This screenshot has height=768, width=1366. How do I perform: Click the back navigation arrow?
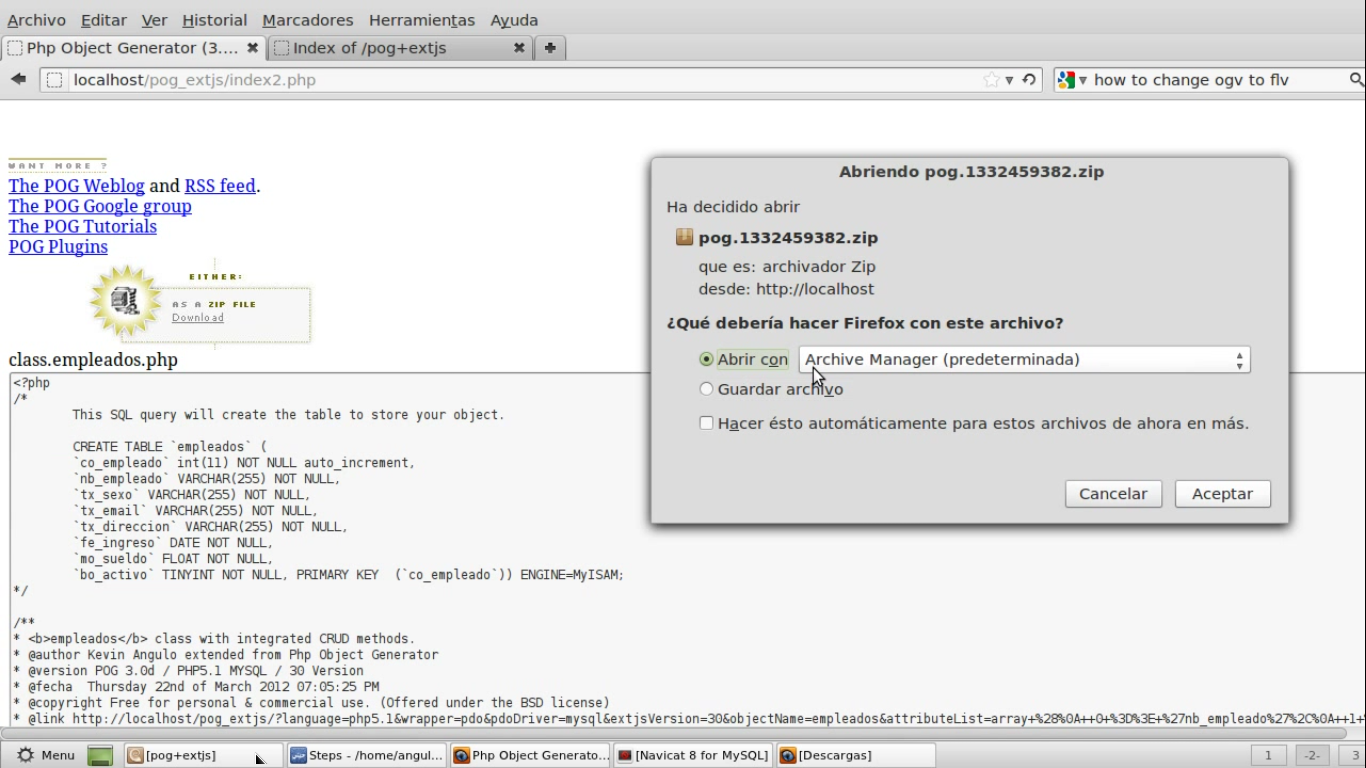(17, 79)
